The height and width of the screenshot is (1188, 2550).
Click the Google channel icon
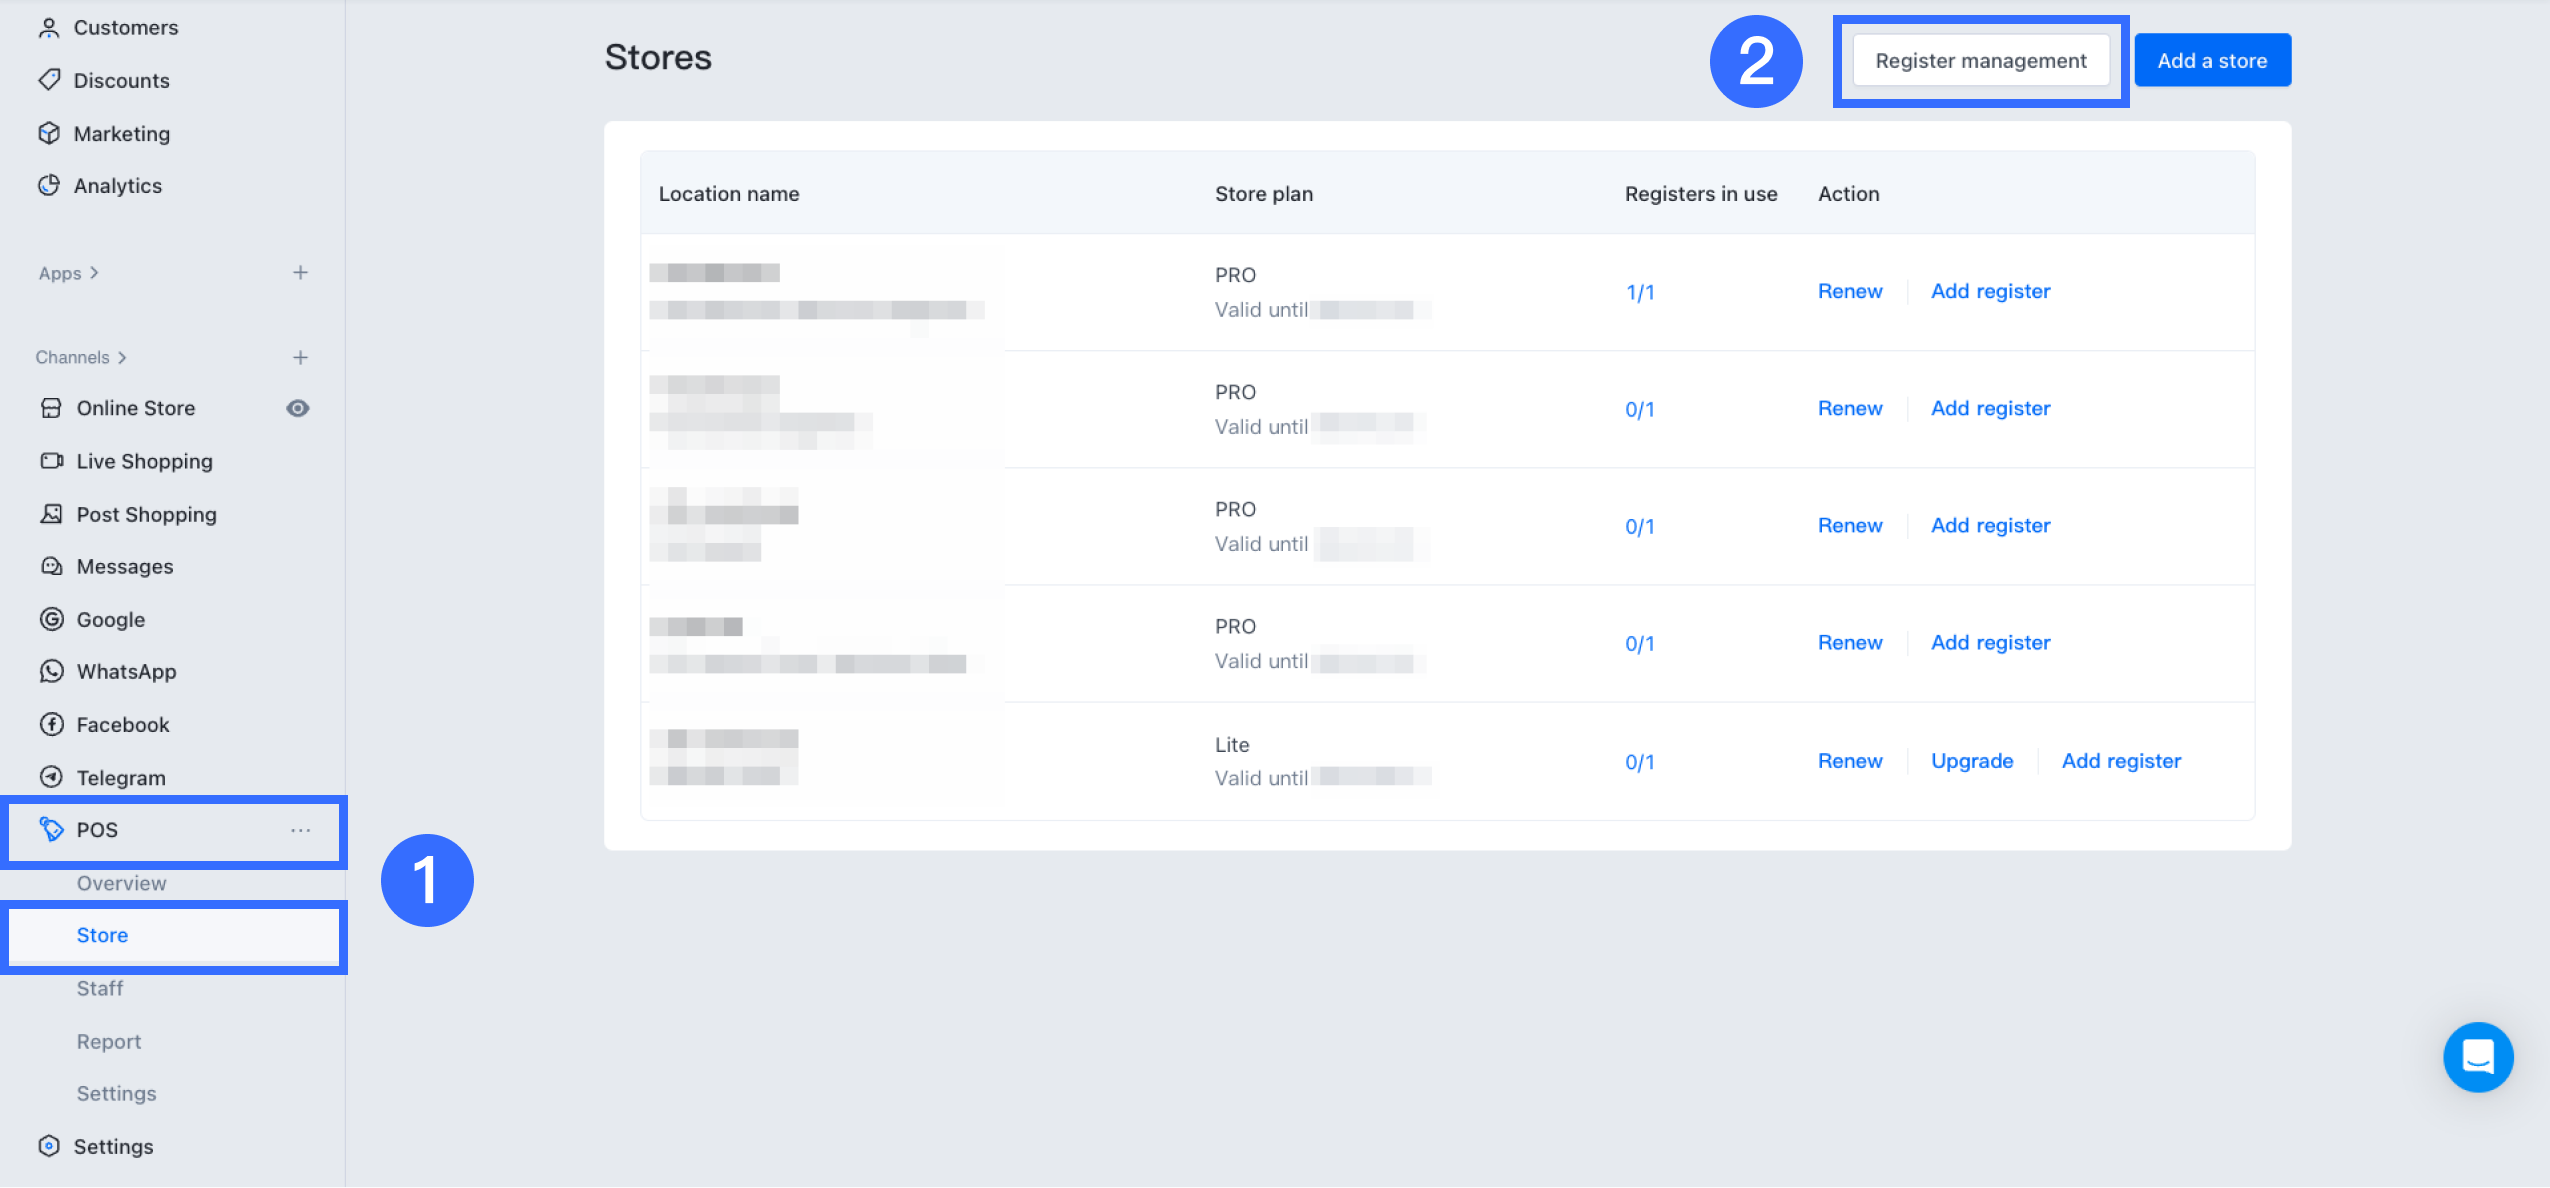coord(51,619)
